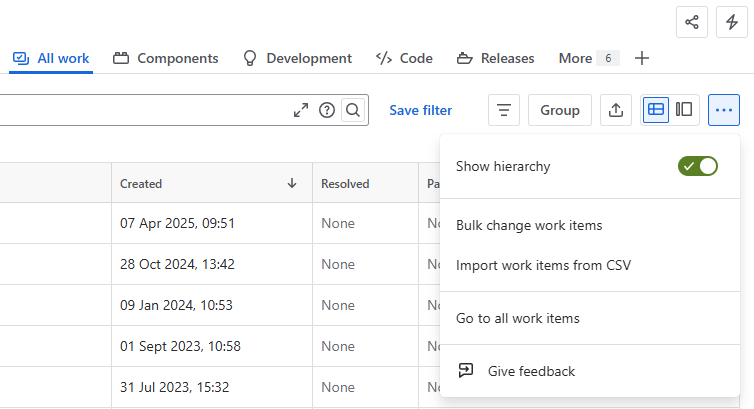Click the Save filter link
The image size is (754, 409).
pos(420,111)
